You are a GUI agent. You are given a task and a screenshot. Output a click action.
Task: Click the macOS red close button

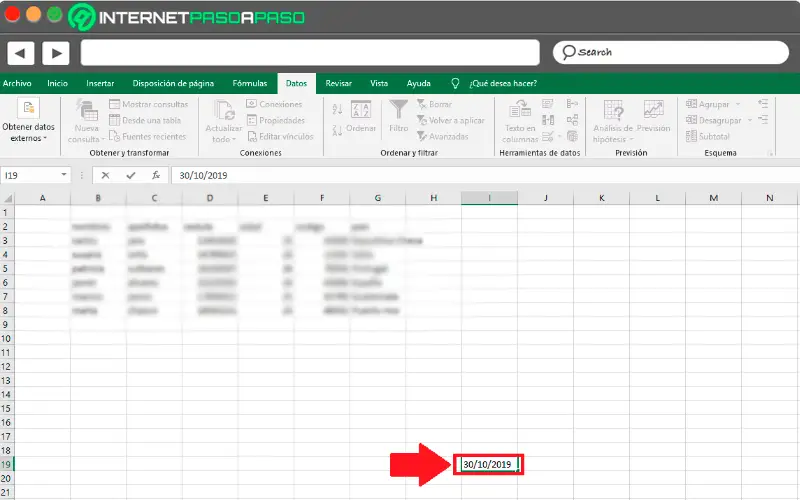pos(12,14)
